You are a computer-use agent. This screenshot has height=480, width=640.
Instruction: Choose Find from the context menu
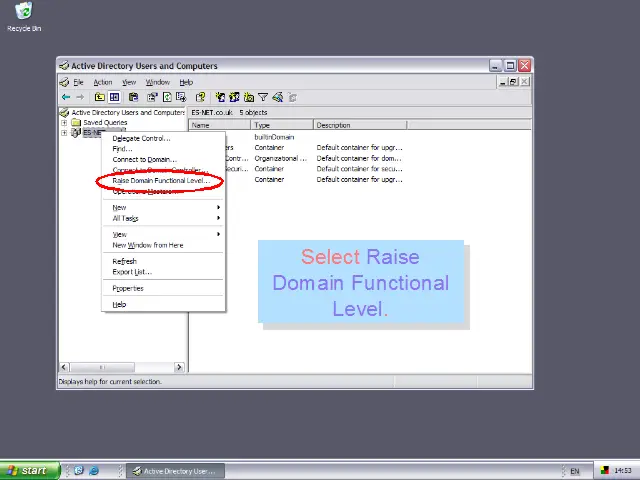pyautogui.click(x=163, y=149)
